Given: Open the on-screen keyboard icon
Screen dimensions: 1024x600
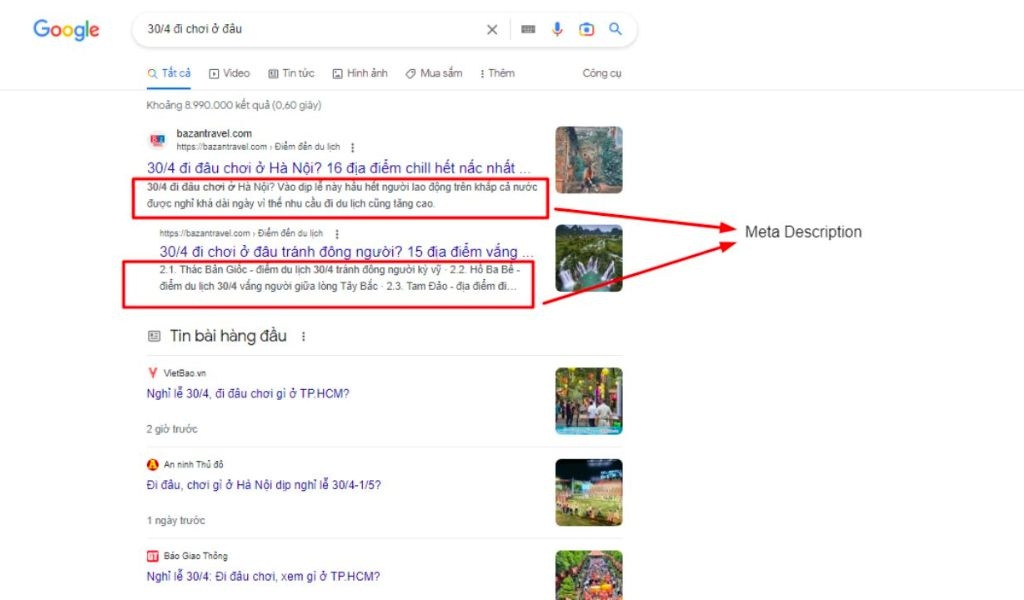Looking at the screenshot, I should pos(528,29).
